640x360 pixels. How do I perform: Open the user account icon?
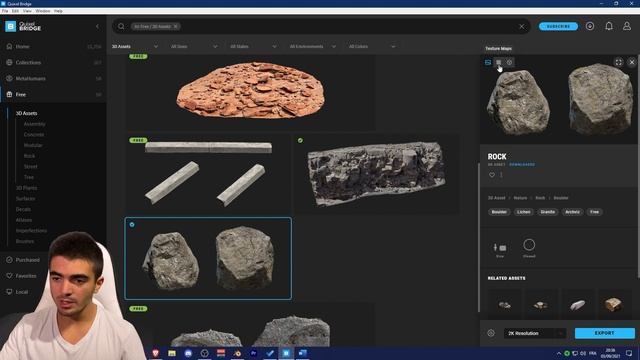click(627, 26)
